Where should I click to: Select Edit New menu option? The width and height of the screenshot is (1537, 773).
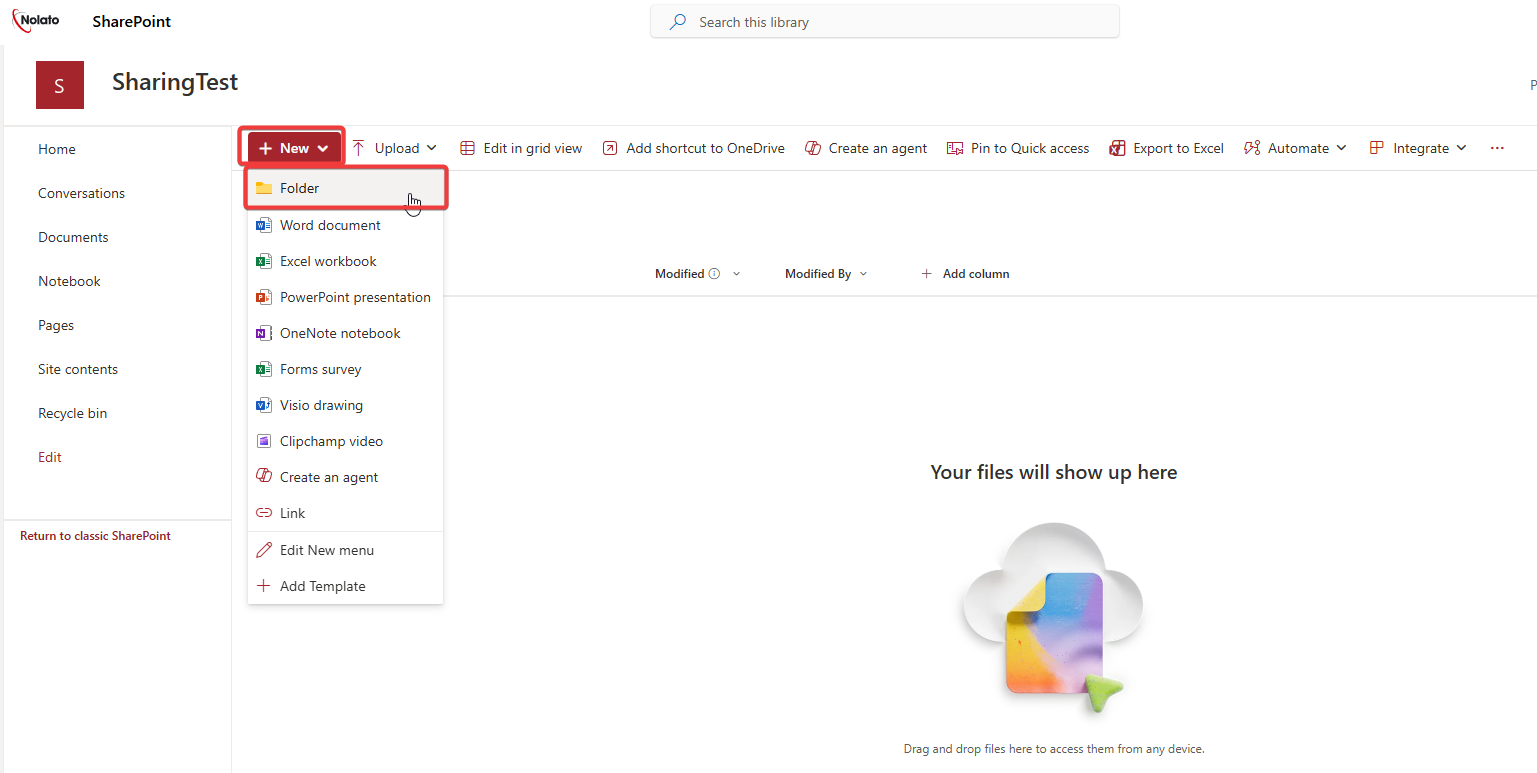346,550
